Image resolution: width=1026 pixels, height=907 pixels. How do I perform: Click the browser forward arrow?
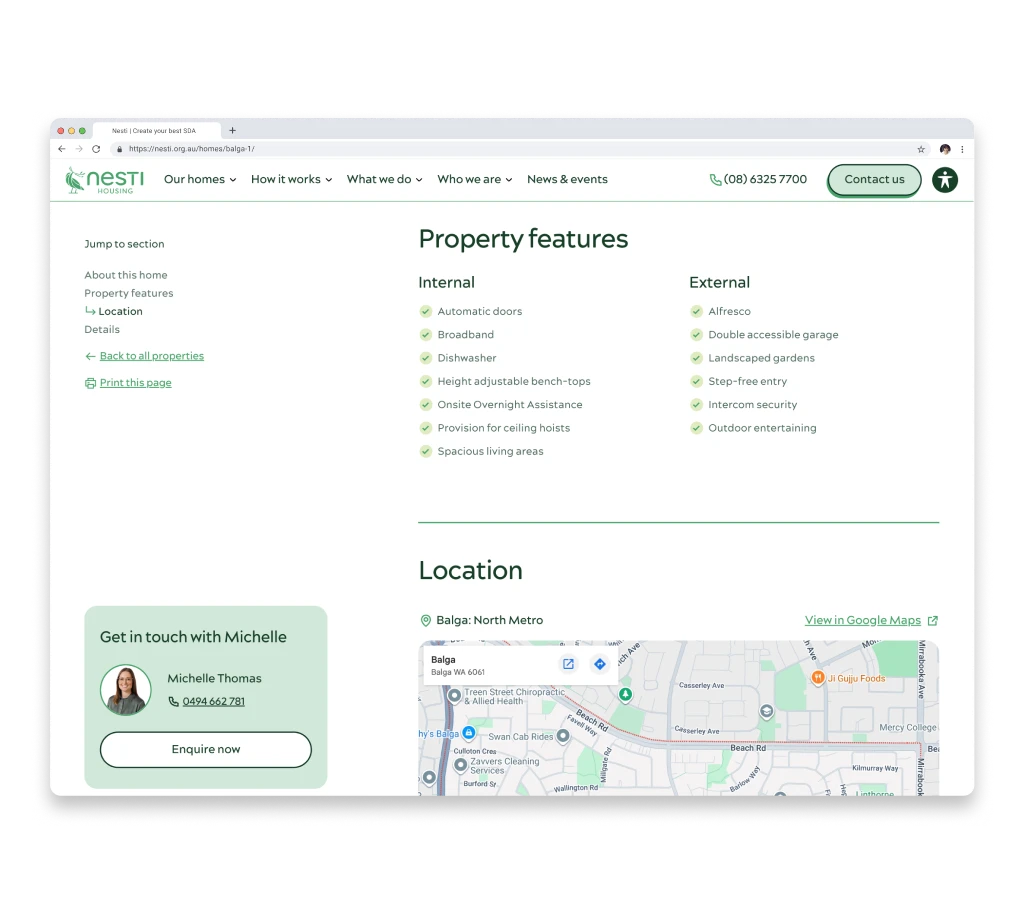[79, 149]
